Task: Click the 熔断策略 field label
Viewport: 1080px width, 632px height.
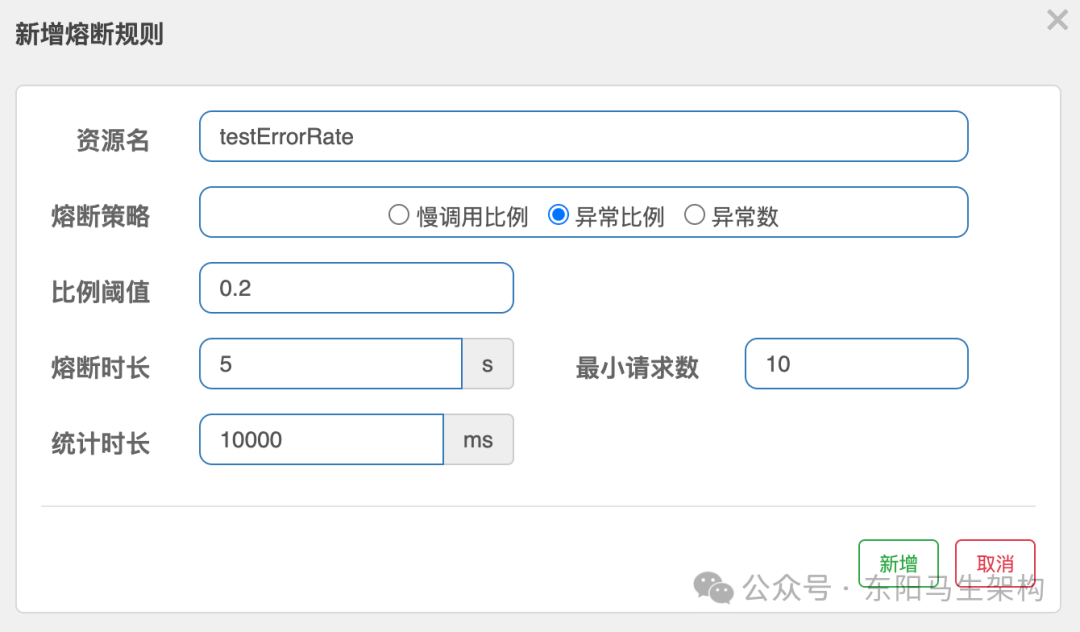Action: 101,216
